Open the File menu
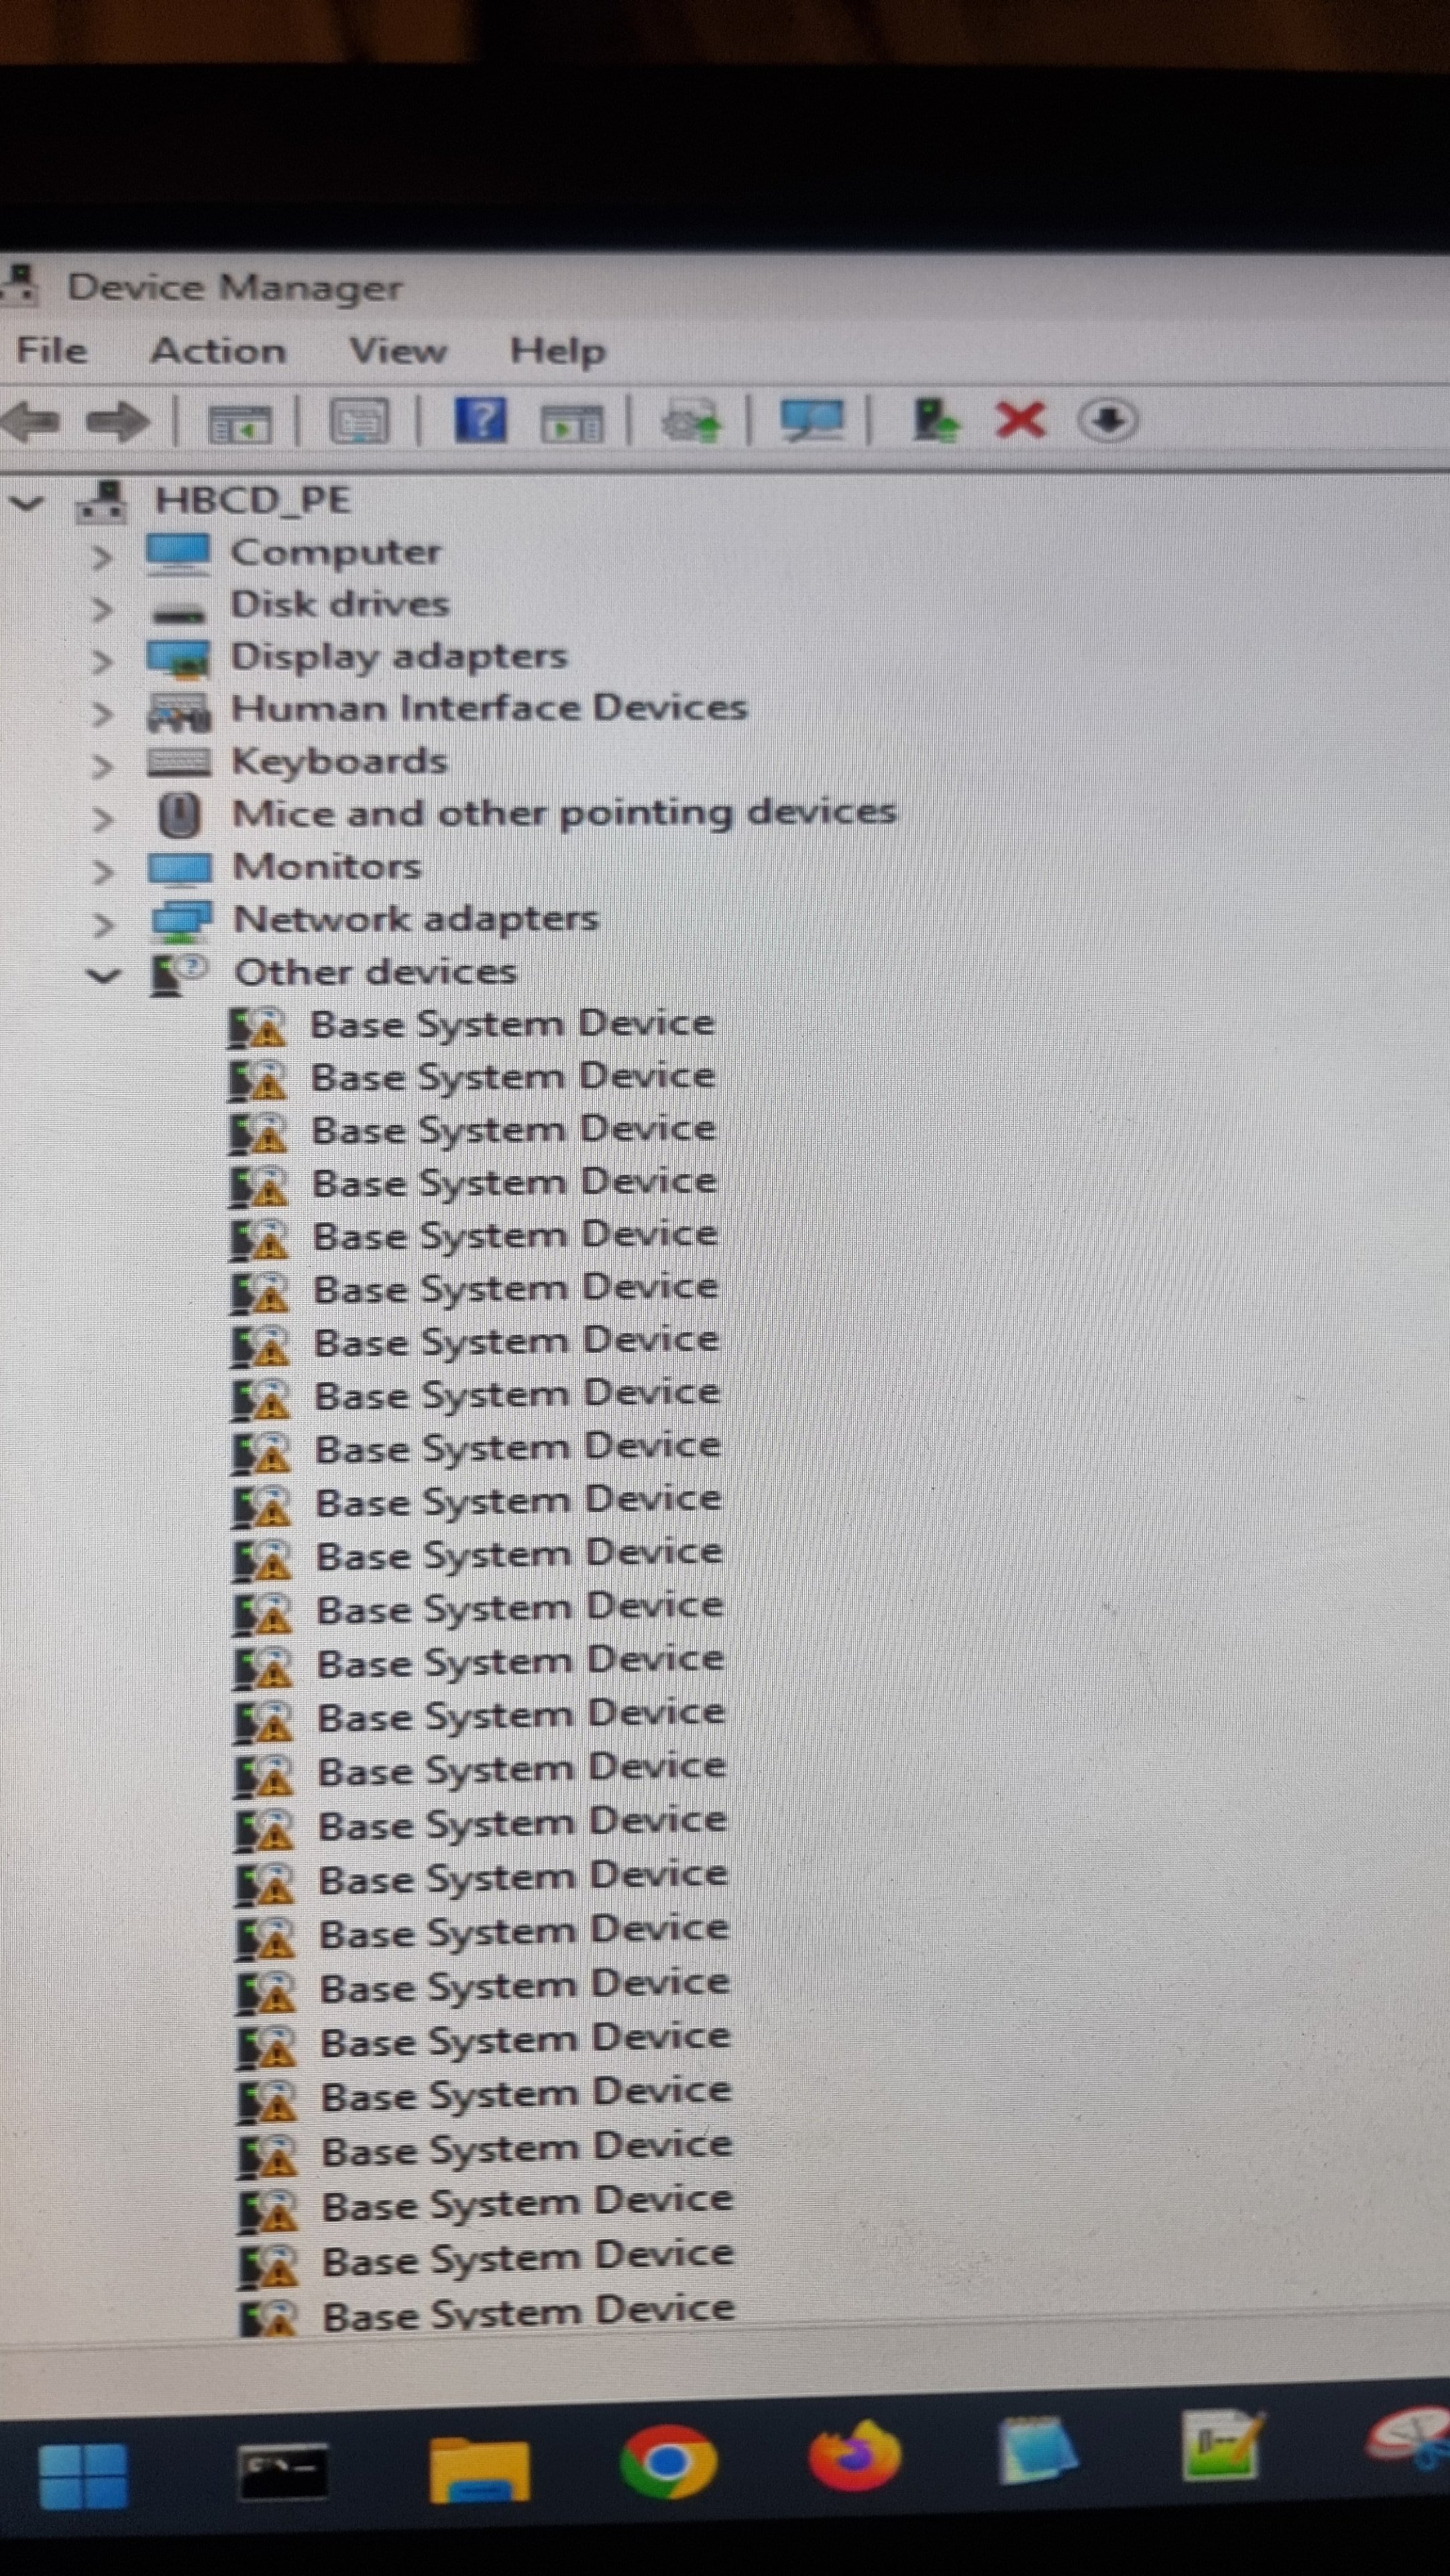Image resolution: width=1450 pixels, height=2576 pixels. tap(52, 351)
